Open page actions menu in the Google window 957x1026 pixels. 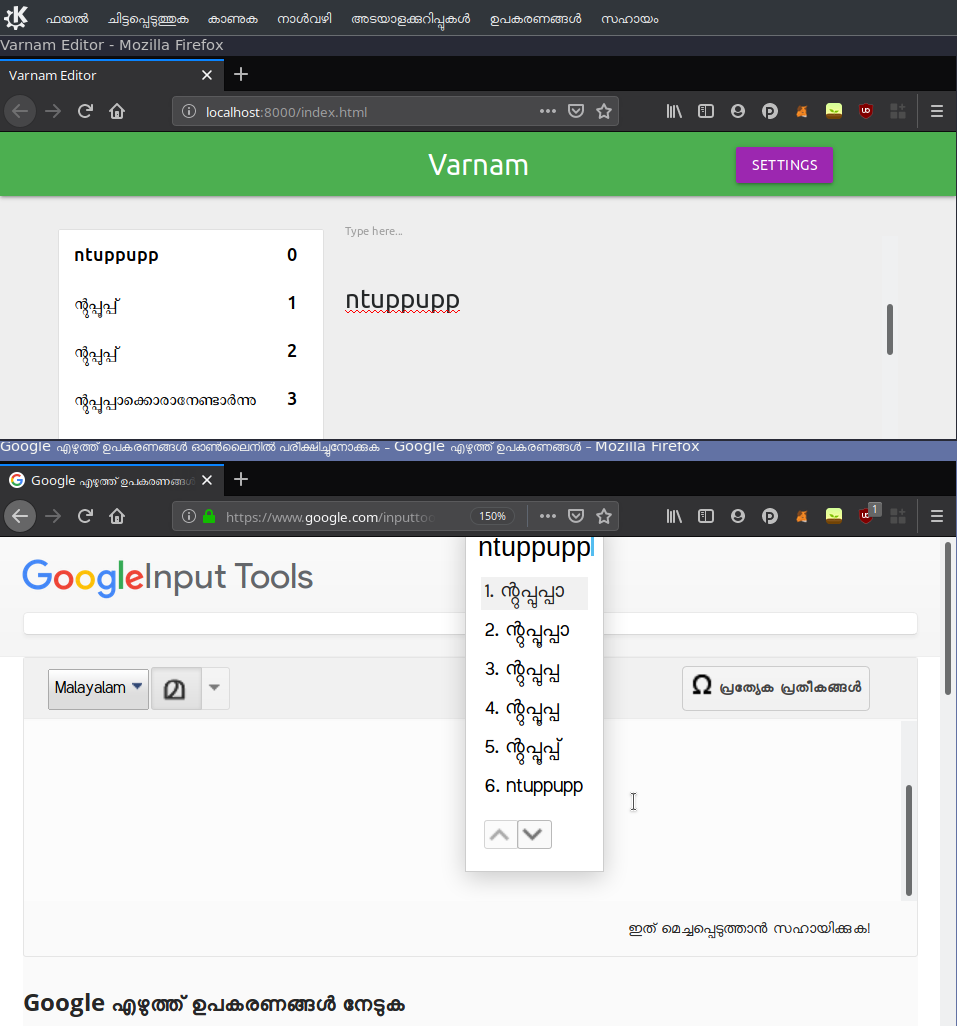pos(548,516)
